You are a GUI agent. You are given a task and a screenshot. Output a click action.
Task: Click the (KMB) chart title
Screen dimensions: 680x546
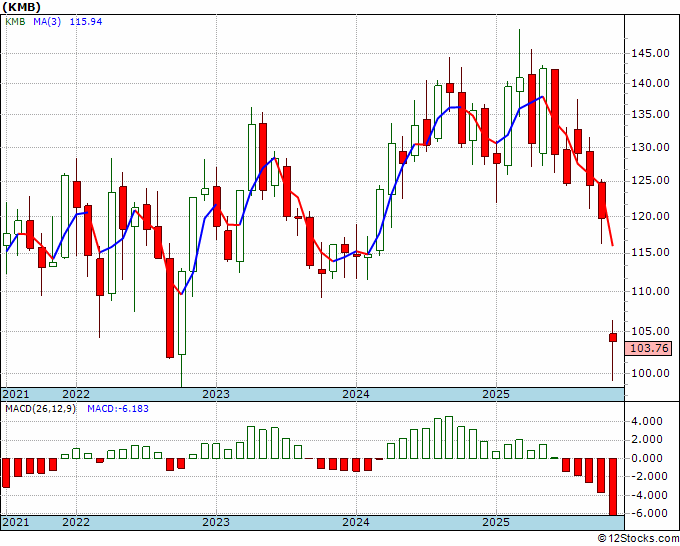tap(21, 7)
